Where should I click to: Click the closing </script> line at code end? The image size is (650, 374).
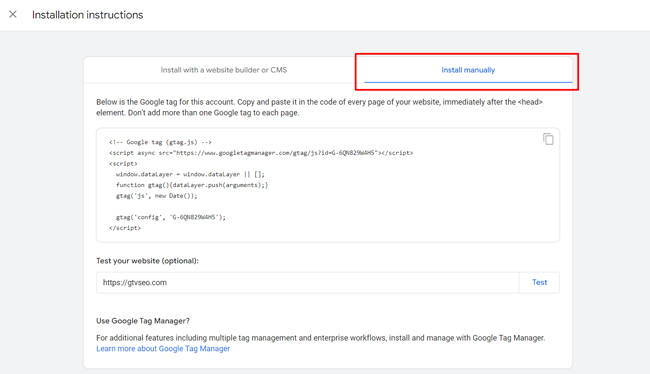(125, 228)
